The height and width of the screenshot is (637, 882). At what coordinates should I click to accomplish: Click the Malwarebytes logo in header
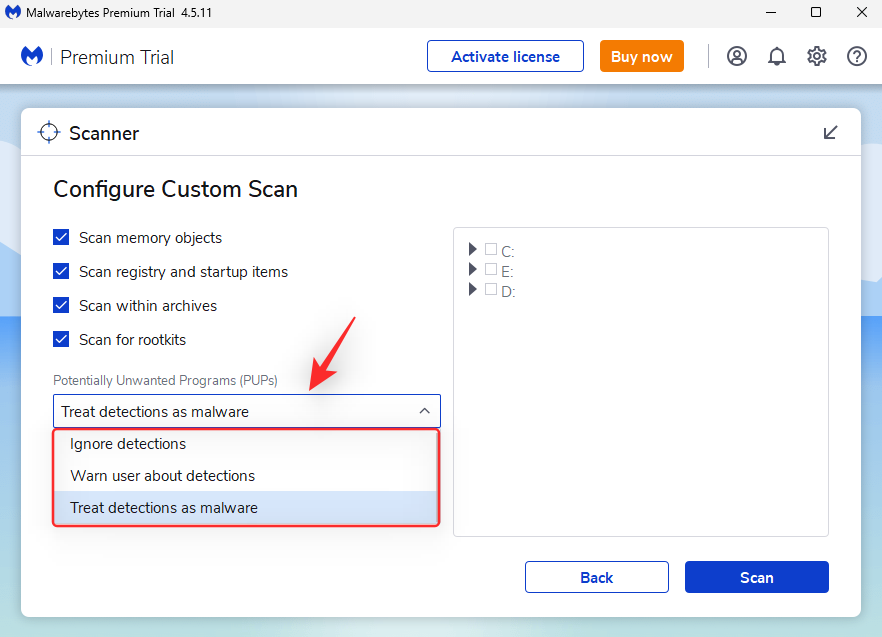(32, 57)
